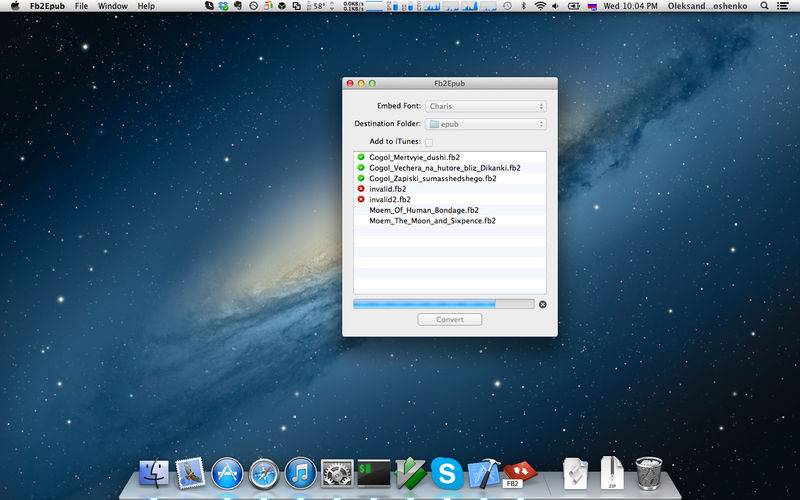Launch Skype from the Dock
800x500 pixels.
point(447,473)
